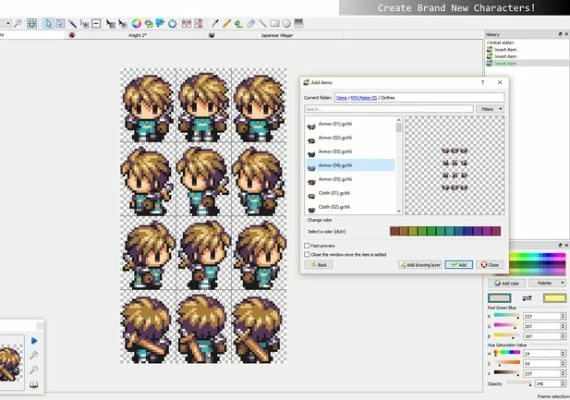
Task: Pick the green swatch in Change color strip
Action: tap(431, 231)
